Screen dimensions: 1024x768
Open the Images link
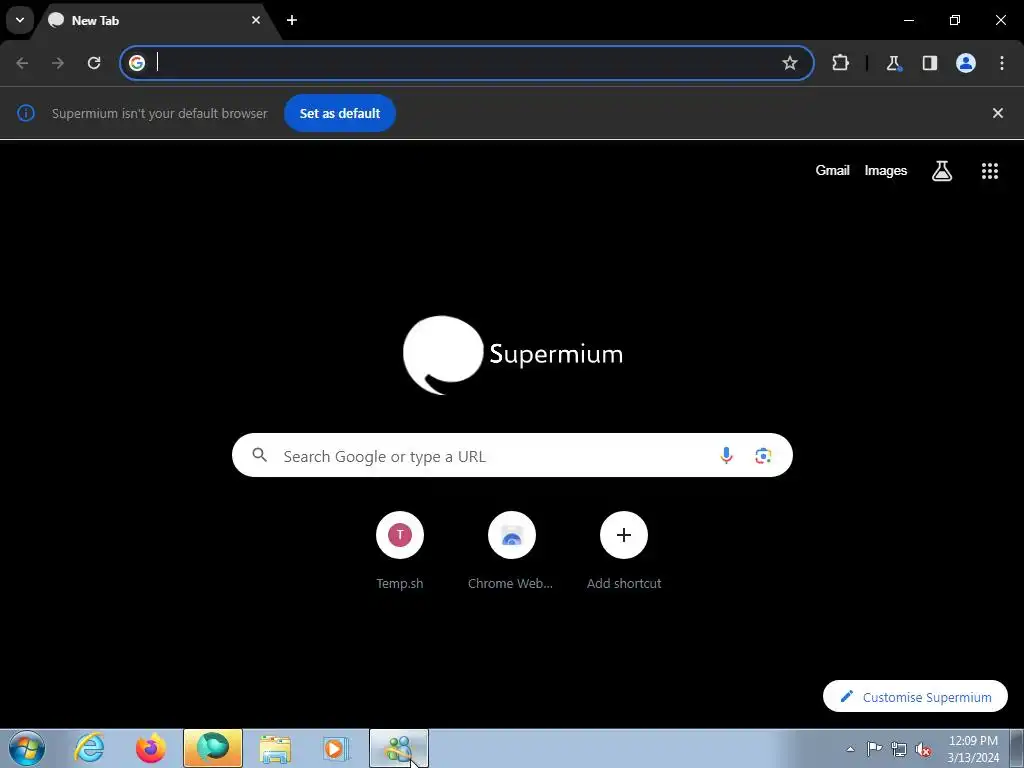886,170
